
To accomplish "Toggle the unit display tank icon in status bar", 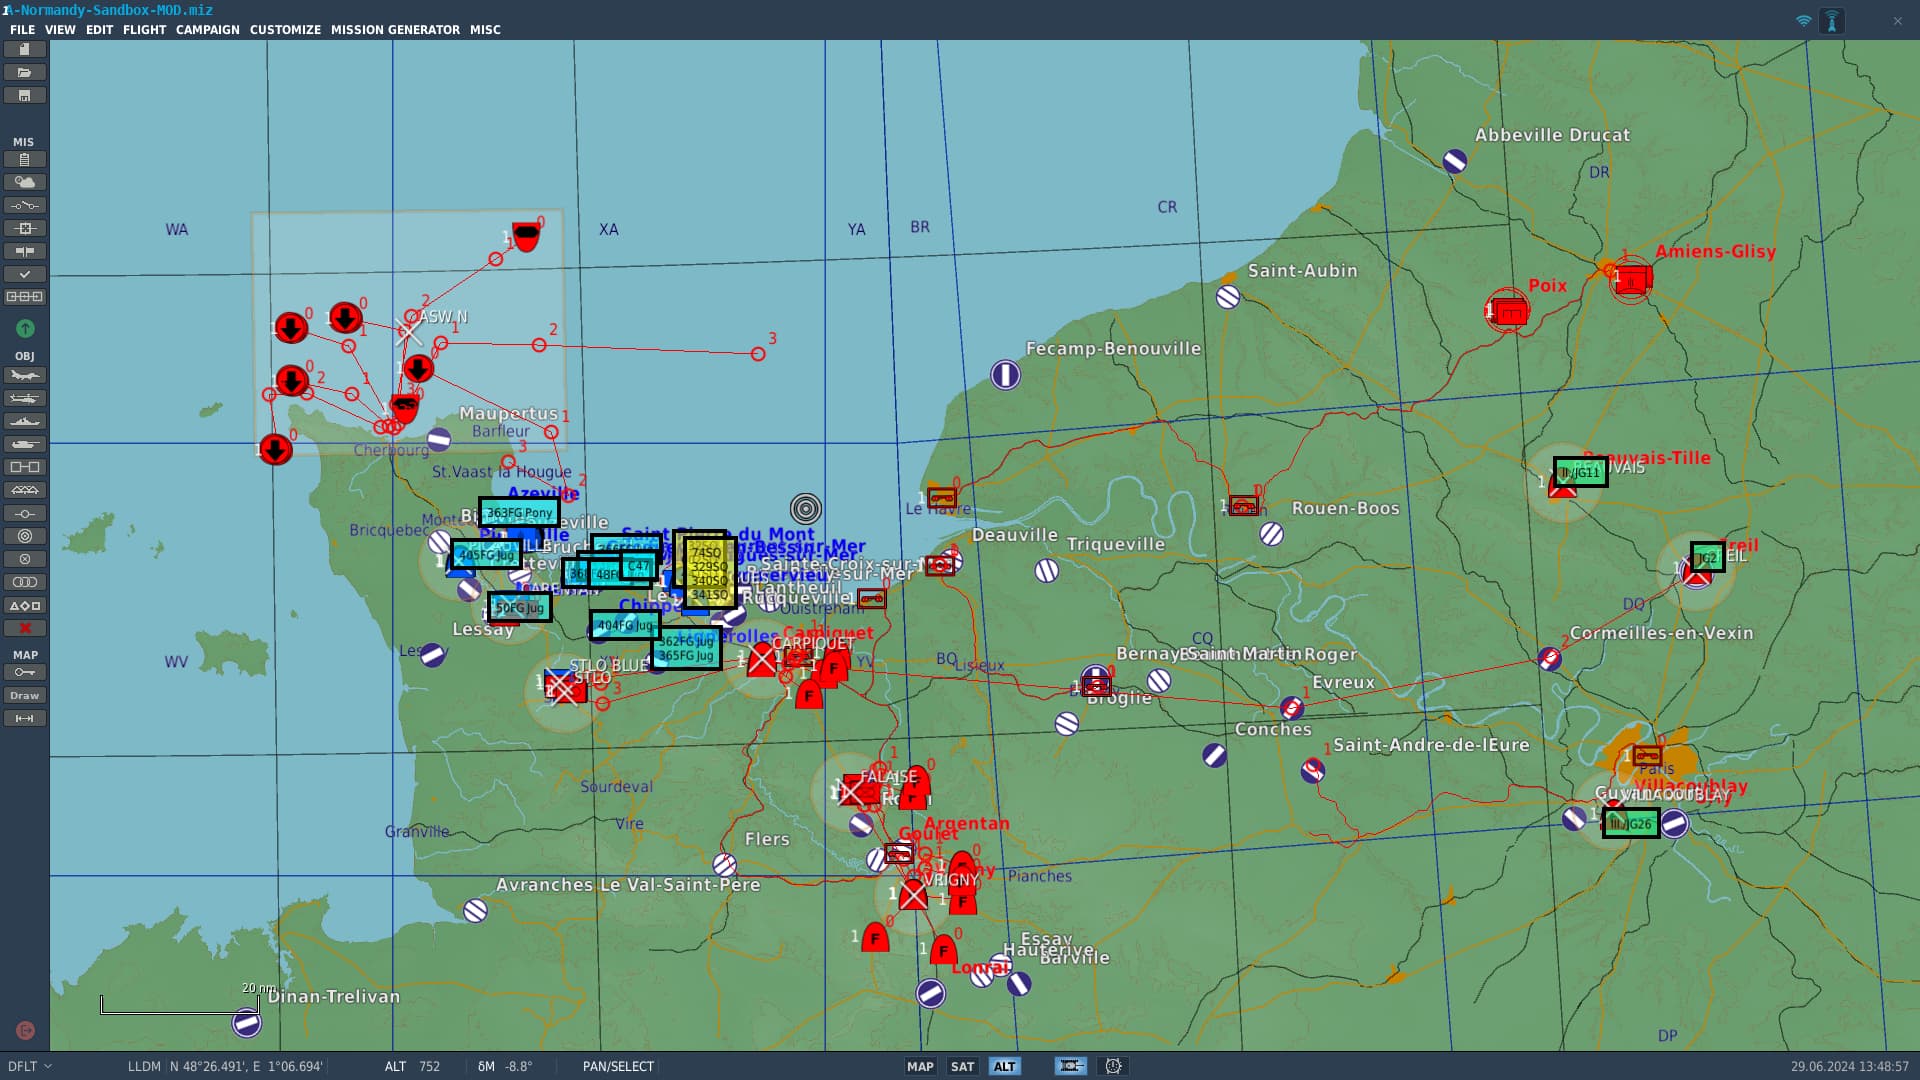I will click(x=1070, y=1067).
